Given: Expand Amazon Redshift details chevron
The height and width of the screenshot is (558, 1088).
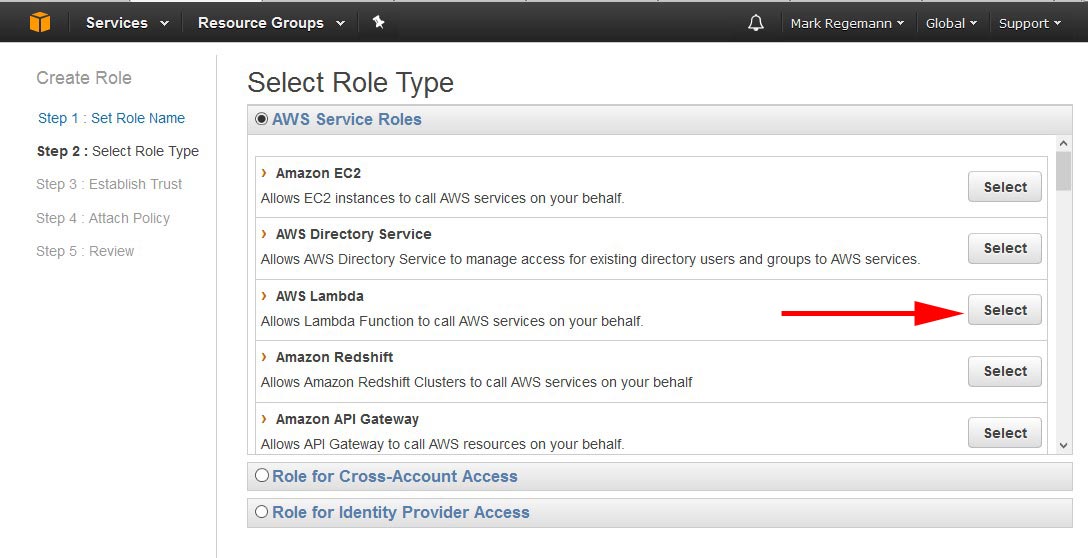Looking at the screenshot, I should [x=264, y=357].
